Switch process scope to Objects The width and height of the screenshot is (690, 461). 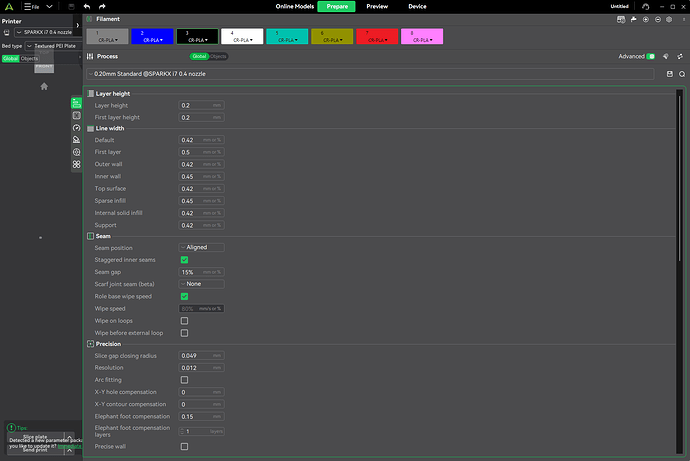click(218, 57)
